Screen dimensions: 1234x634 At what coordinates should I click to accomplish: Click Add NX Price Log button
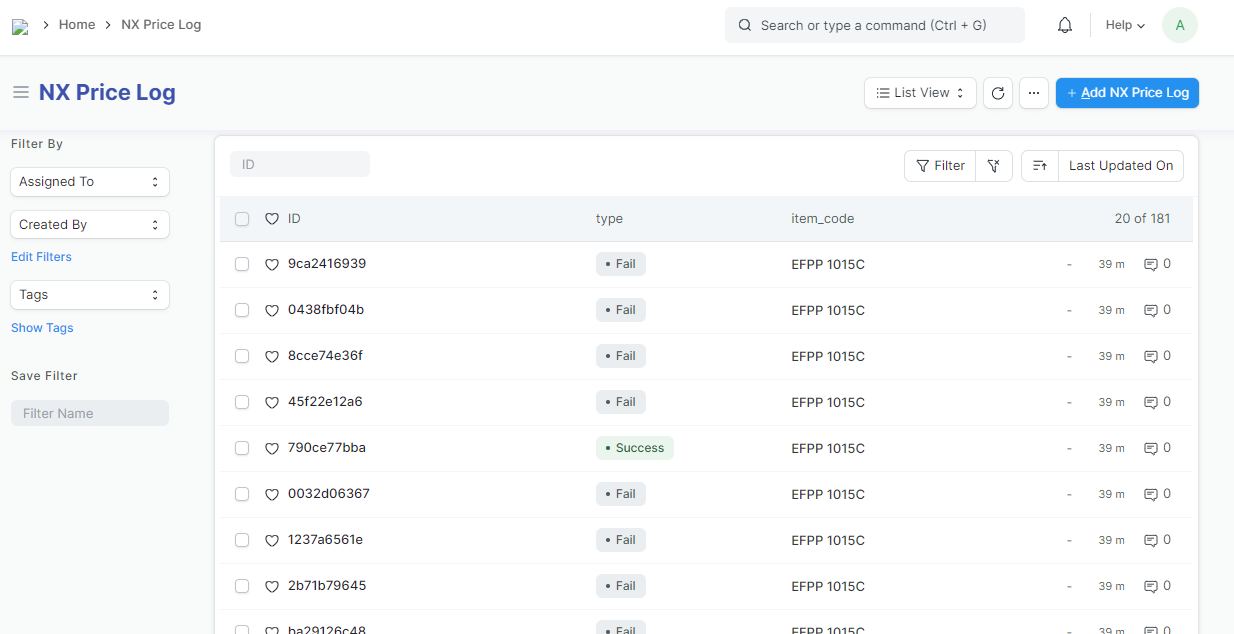[1127, 93]
